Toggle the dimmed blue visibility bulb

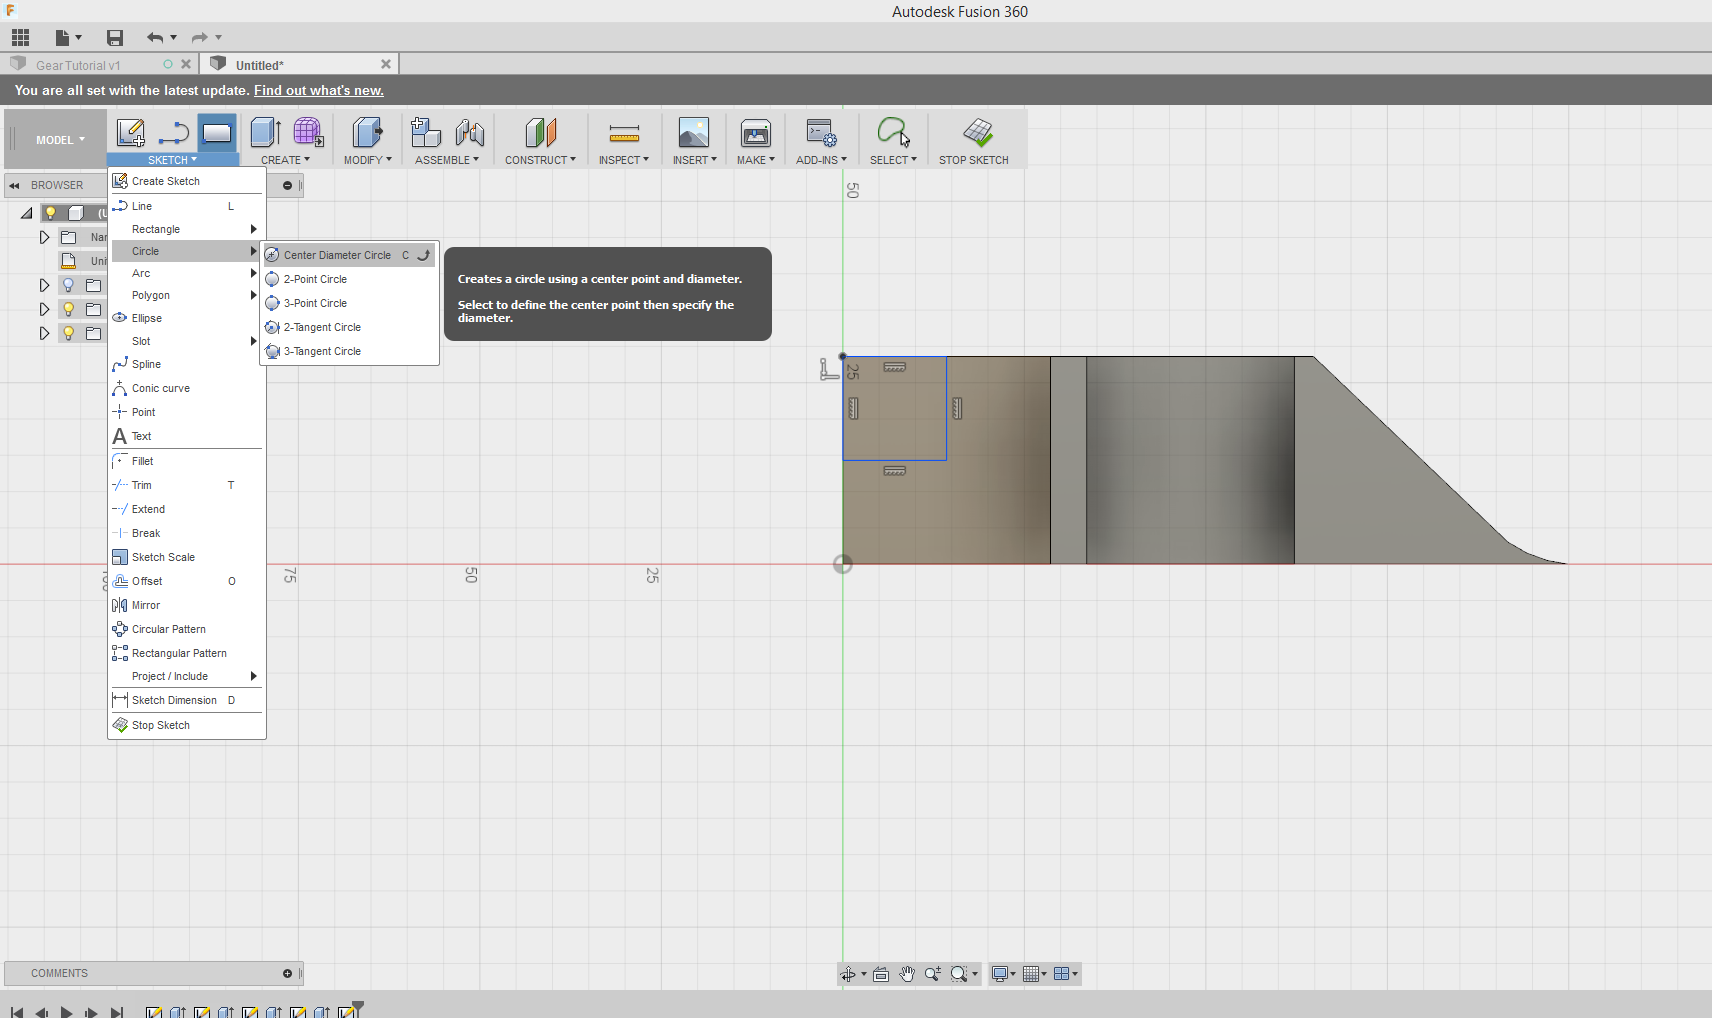68,285
